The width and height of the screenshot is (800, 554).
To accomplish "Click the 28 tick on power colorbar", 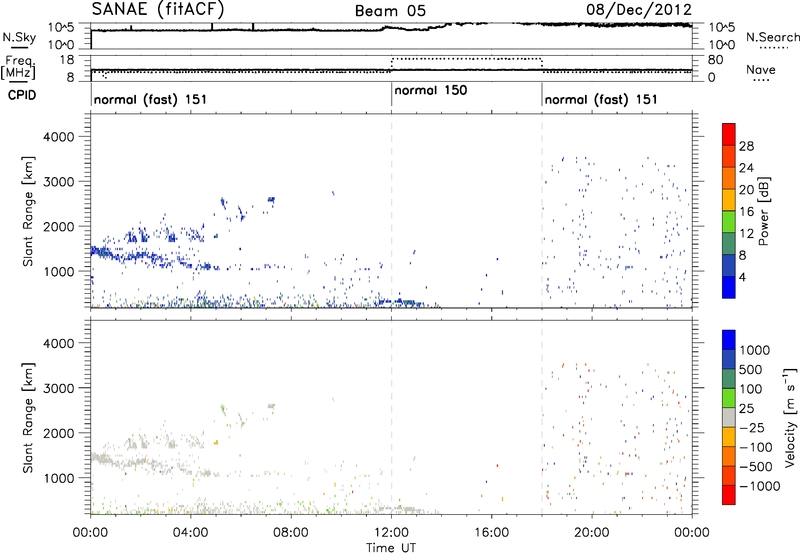I will pyautogui.click(x=746, y=146).
